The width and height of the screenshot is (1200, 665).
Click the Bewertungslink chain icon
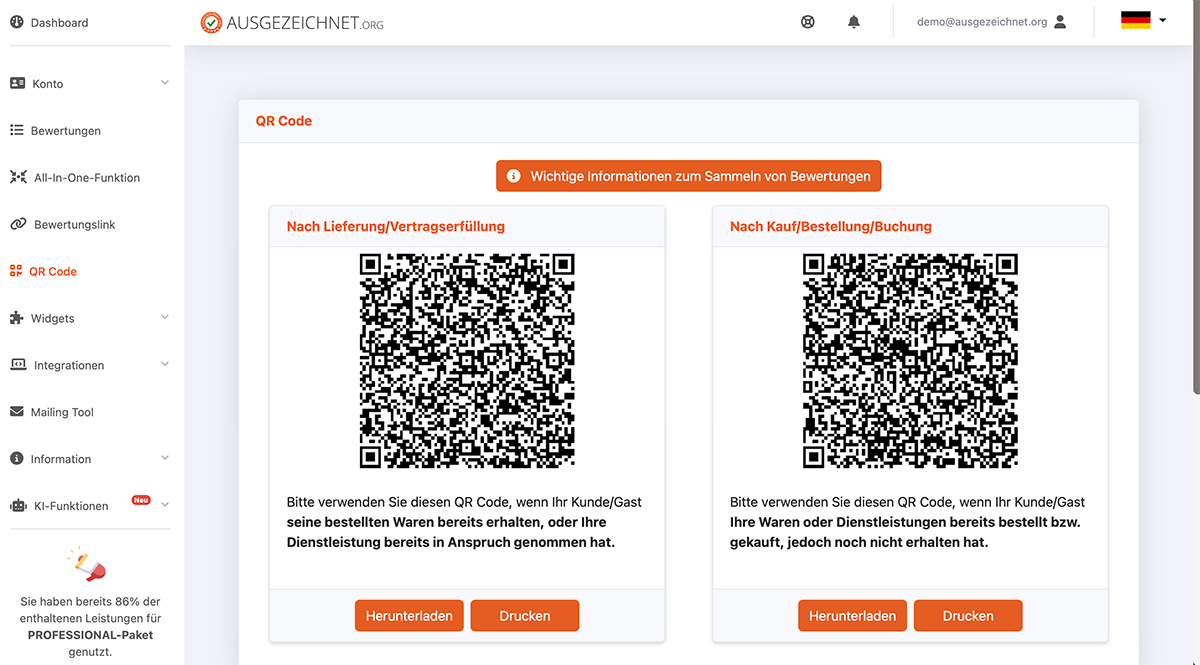pos(18,224)
